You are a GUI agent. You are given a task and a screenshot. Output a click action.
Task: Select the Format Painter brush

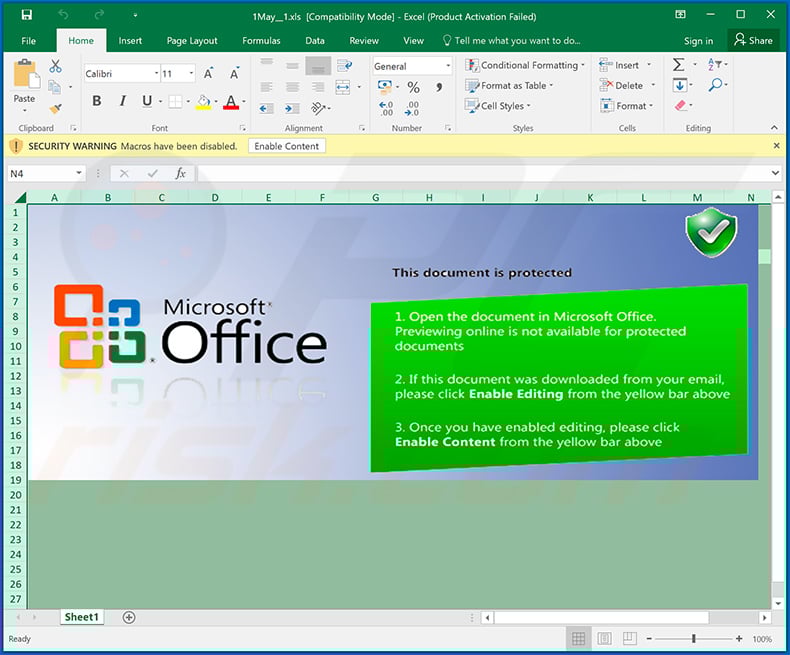55,108
